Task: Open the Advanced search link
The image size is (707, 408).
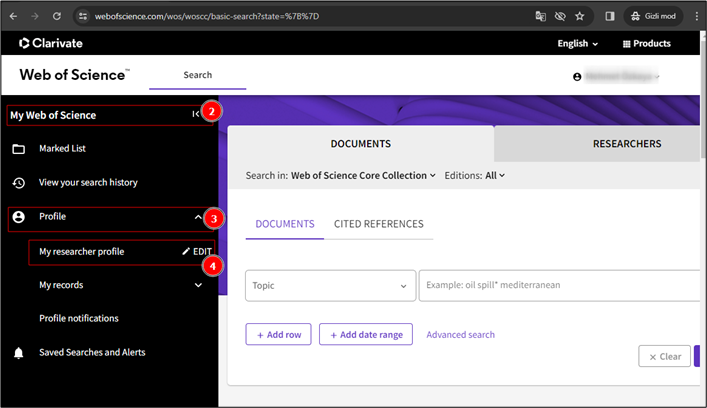Action: click(460, 335)
